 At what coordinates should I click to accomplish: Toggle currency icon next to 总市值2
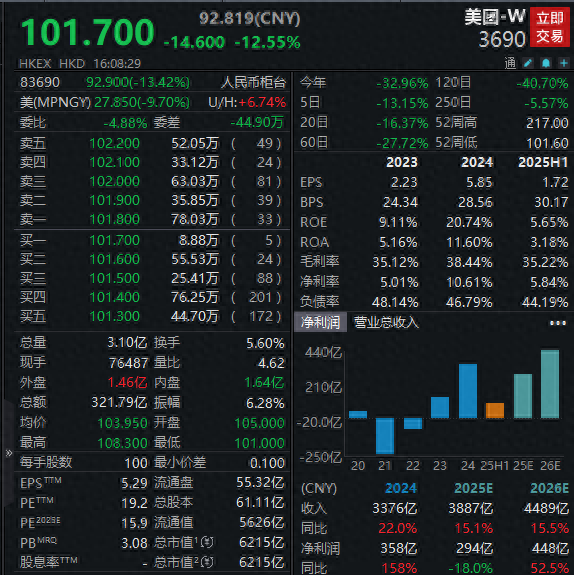pos(207,561)
